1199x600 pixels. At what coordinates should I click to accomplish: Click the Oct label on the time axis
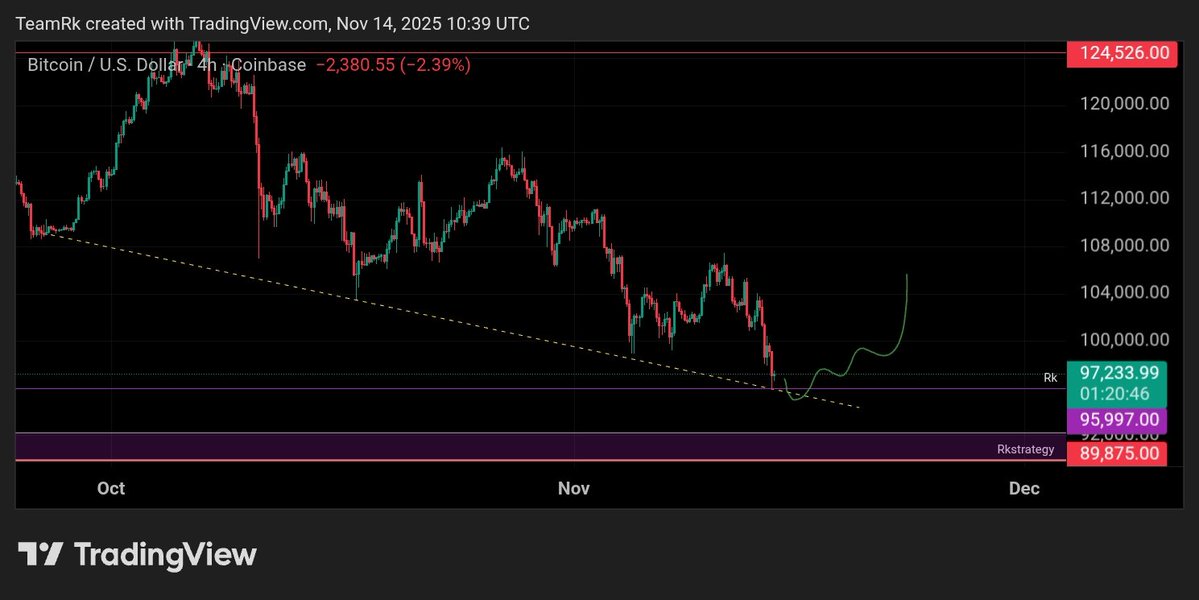coord(110,488)
